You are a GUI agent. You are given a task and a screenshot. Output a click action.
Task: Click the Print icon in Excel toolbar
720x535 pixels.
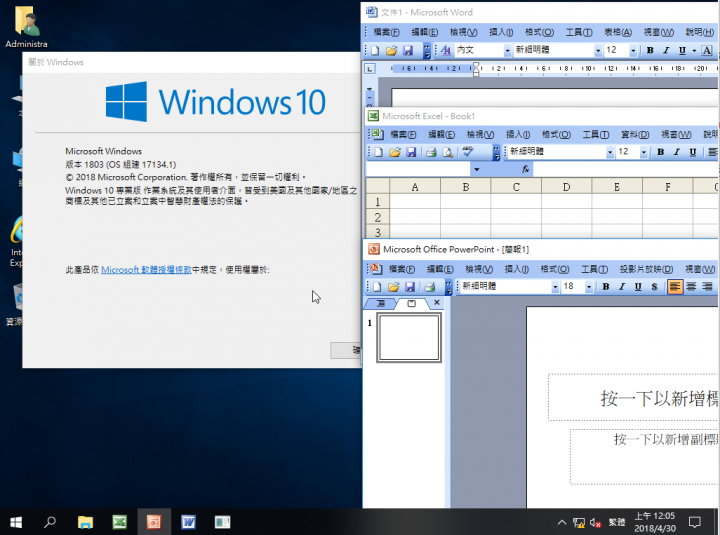tap(431, 152)
